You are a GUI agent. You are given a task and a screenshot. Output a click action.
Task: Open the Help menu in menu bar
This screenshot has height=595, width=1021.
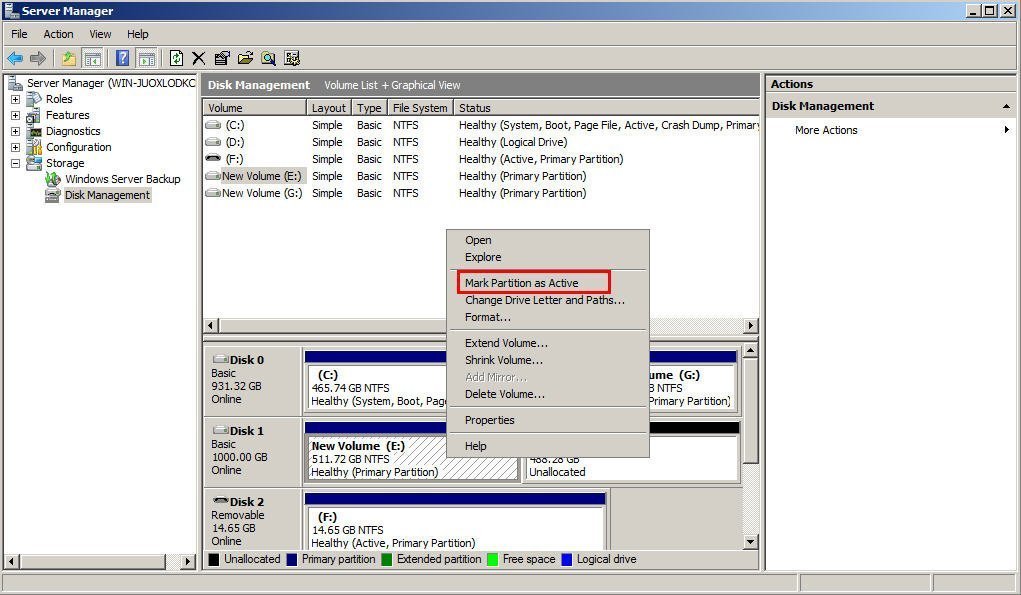pos(137,34)
